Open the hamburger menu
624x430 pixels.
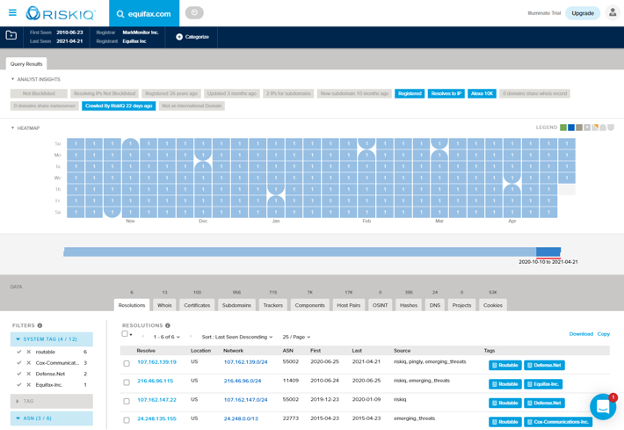click(x=12, y=13)
